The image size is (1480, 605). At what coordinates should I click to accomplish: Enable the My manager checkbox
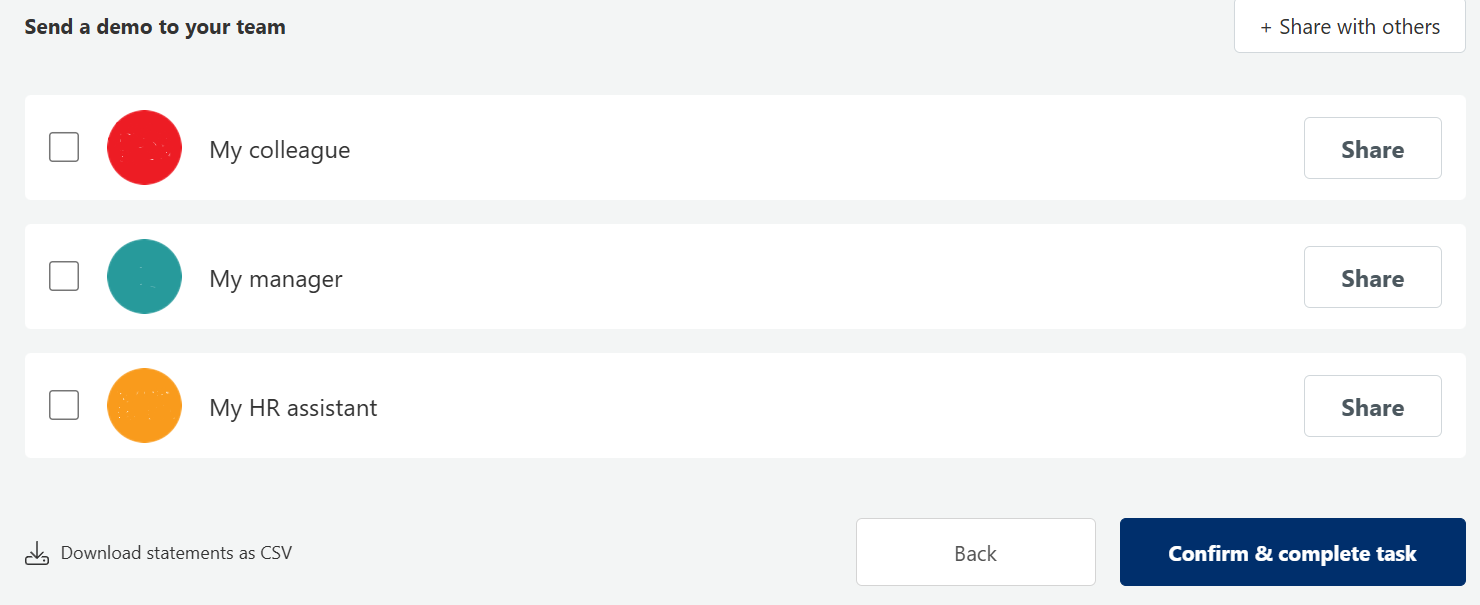click(64, 276)
